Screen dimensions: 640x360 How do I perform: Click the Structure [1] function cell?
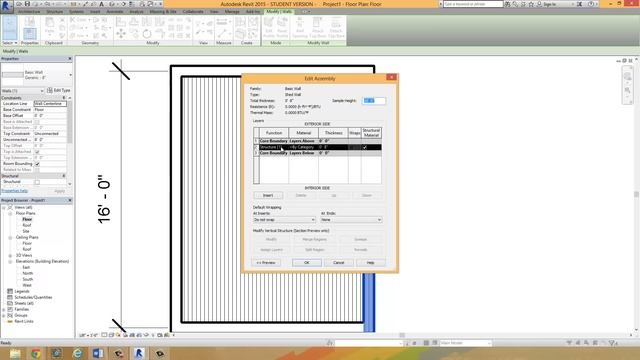273,147
